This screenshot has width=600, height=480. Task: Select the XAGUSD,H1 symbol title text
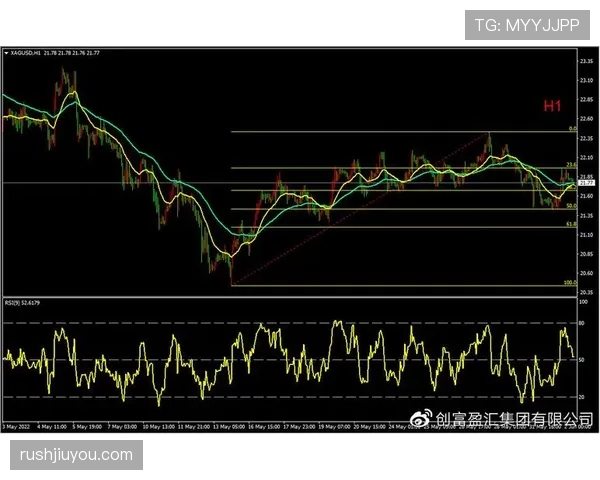click(x=26, y=53)
